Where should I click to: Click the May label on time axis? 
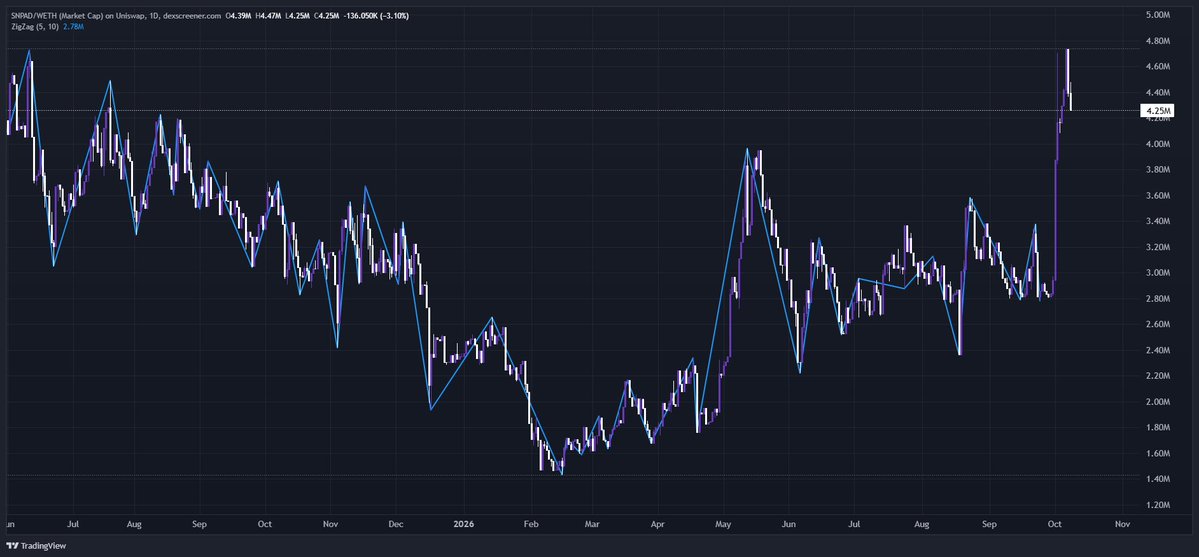pyautogui.click(x=723, y=526)
